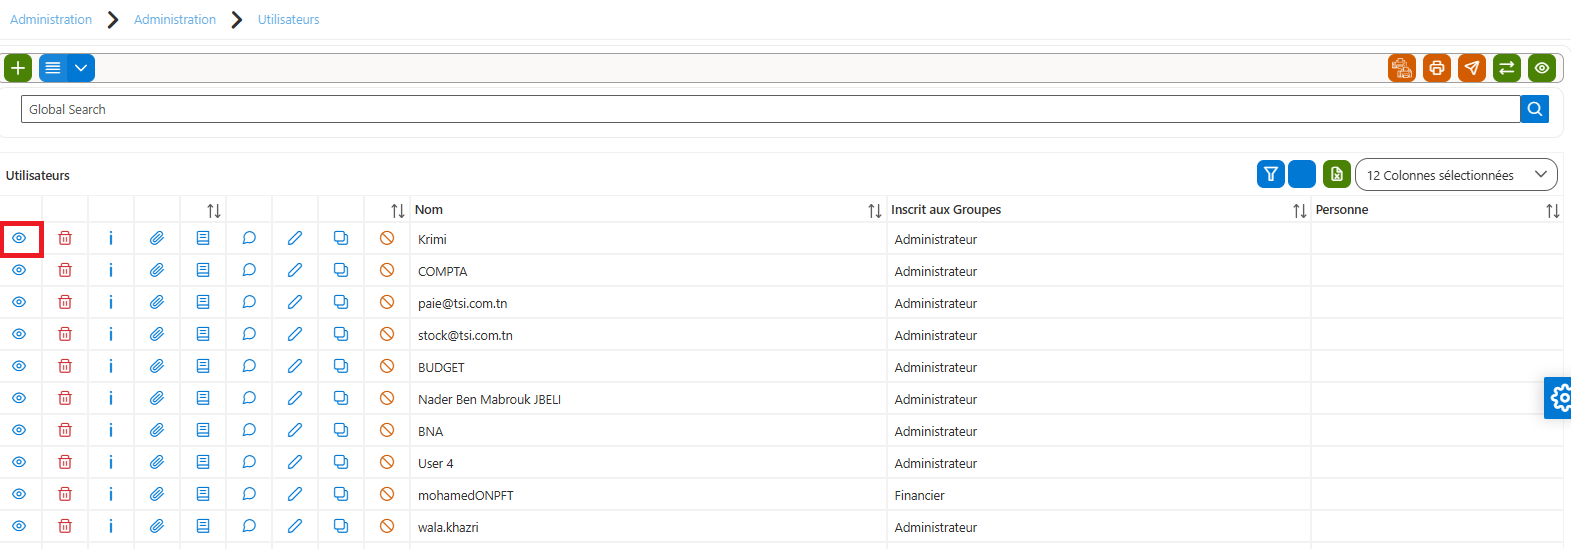The image size is (1571, 549).
Task: Click the Utilisateurs breadcrumb link
Action: tap(288, 19)
